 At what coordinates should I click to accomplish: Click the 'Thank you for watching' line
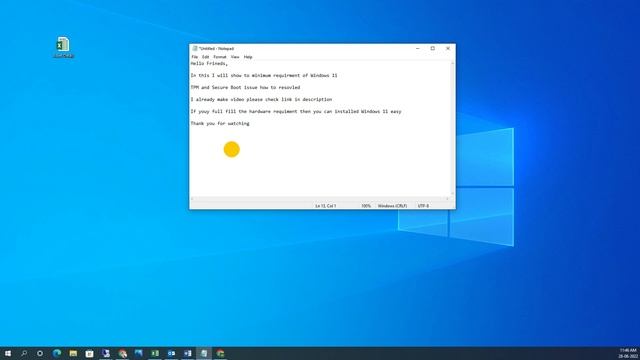click(220, 123)
